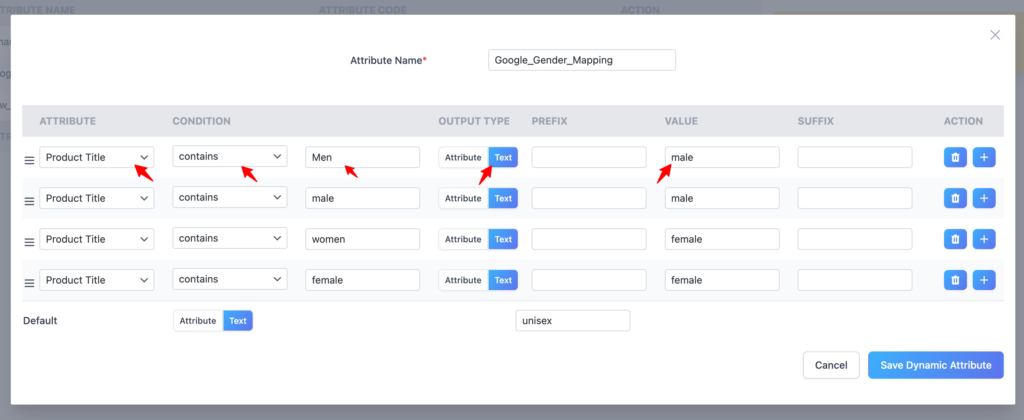Viewport: 1024px width, 420px height.
Task: Open the Product Title dropdown in first row
Action: click(x=97, y=157)
